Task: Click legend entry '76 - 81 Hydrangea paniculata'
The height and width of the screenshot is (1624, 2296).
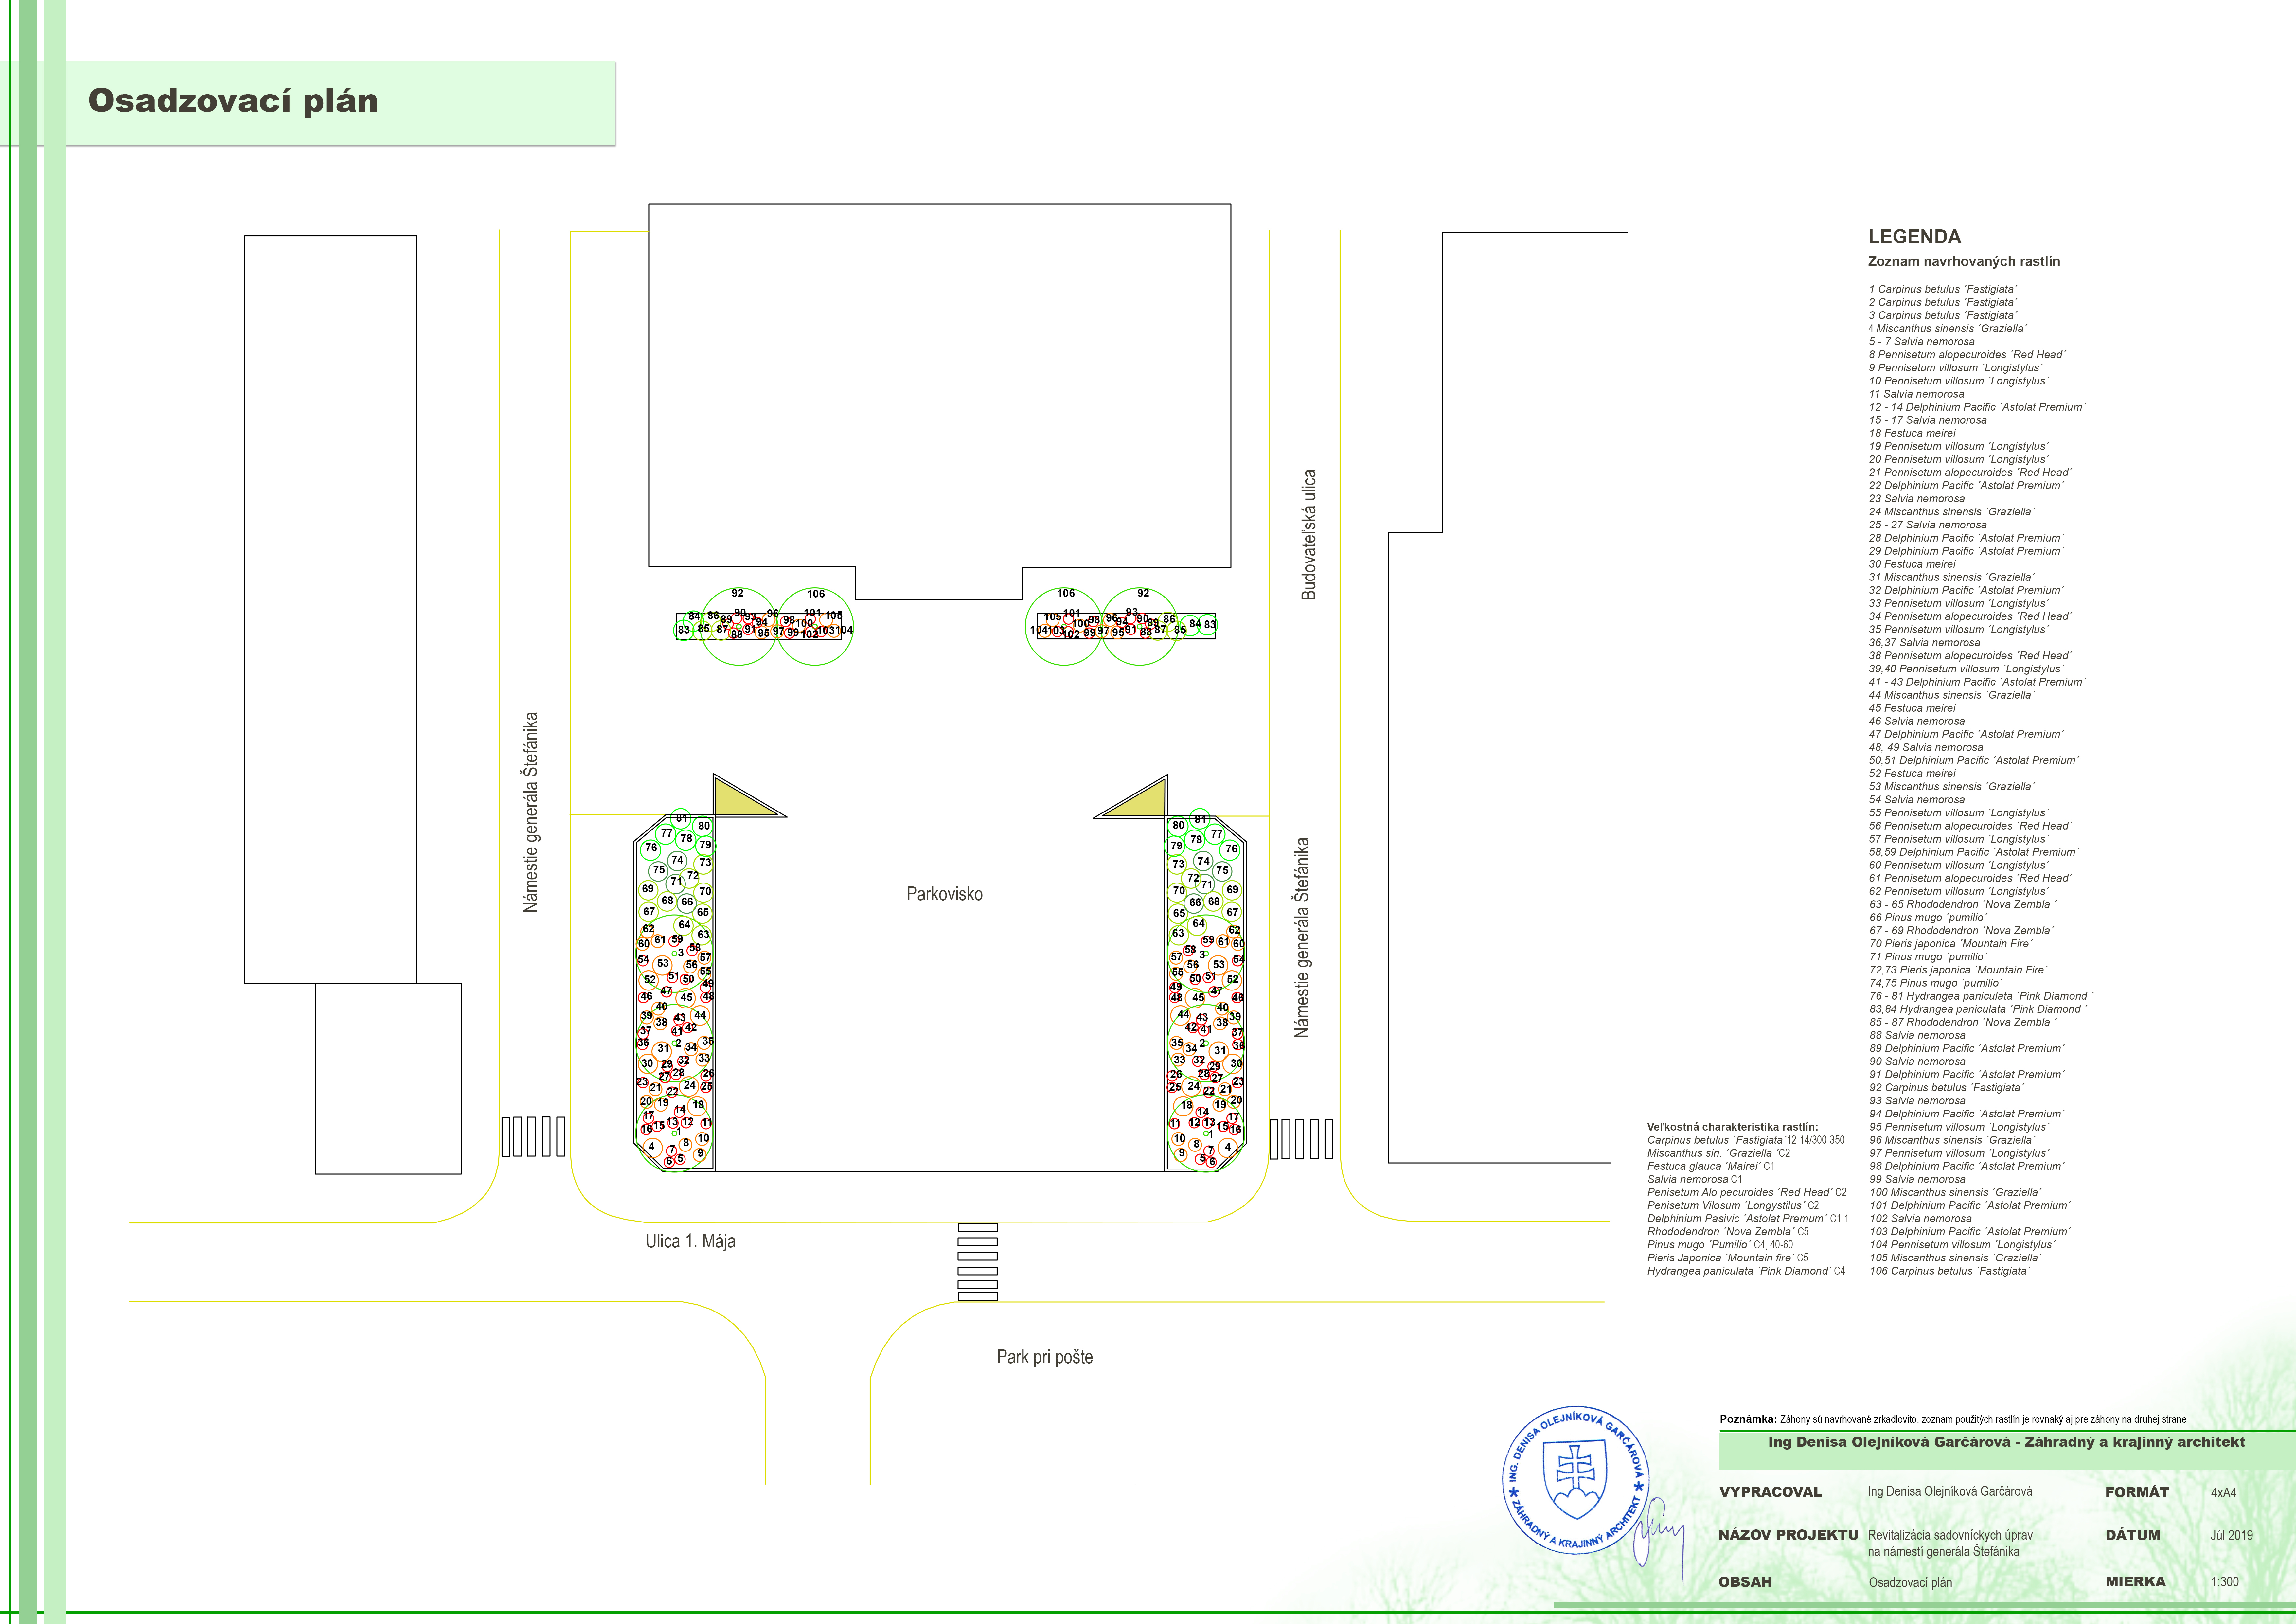Action: [x=1981, y=996]
